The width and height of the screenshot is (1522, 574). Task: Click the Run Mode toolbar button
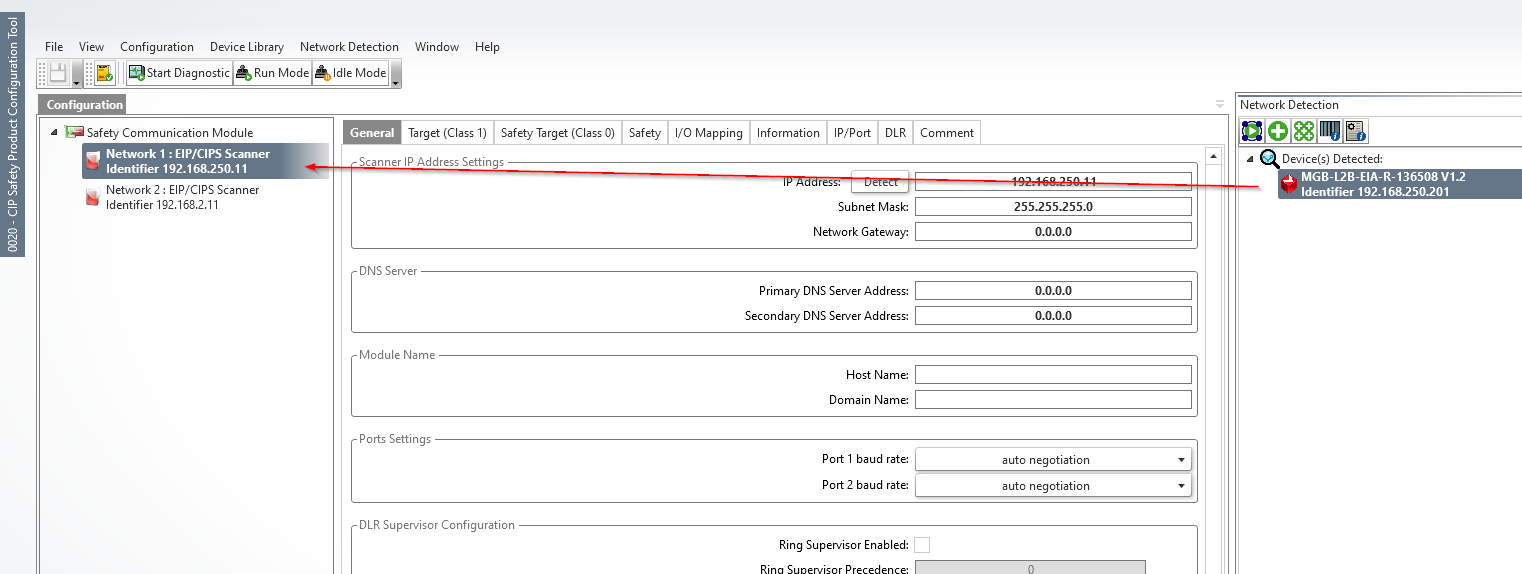coord(272,73)
